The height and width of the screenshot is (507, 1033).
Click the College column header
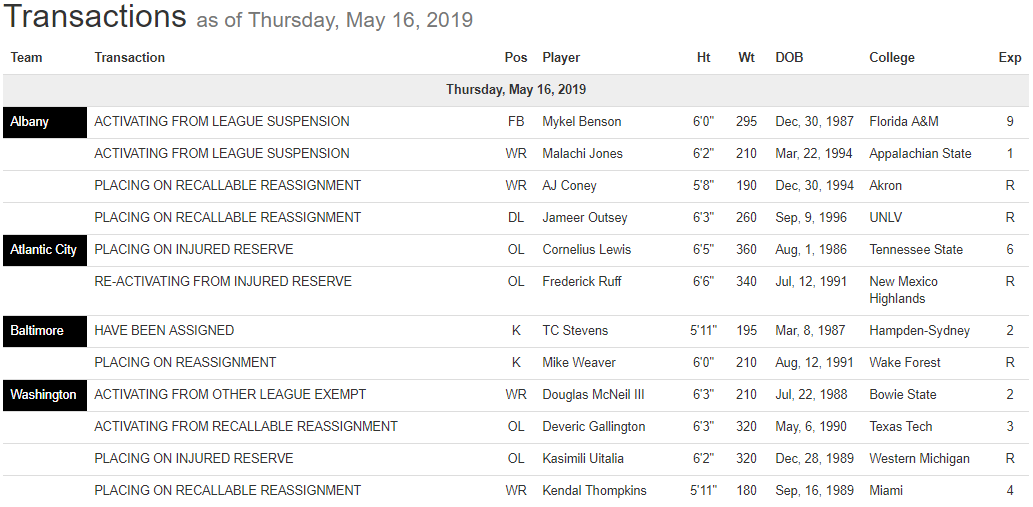(x=892, y=58)
